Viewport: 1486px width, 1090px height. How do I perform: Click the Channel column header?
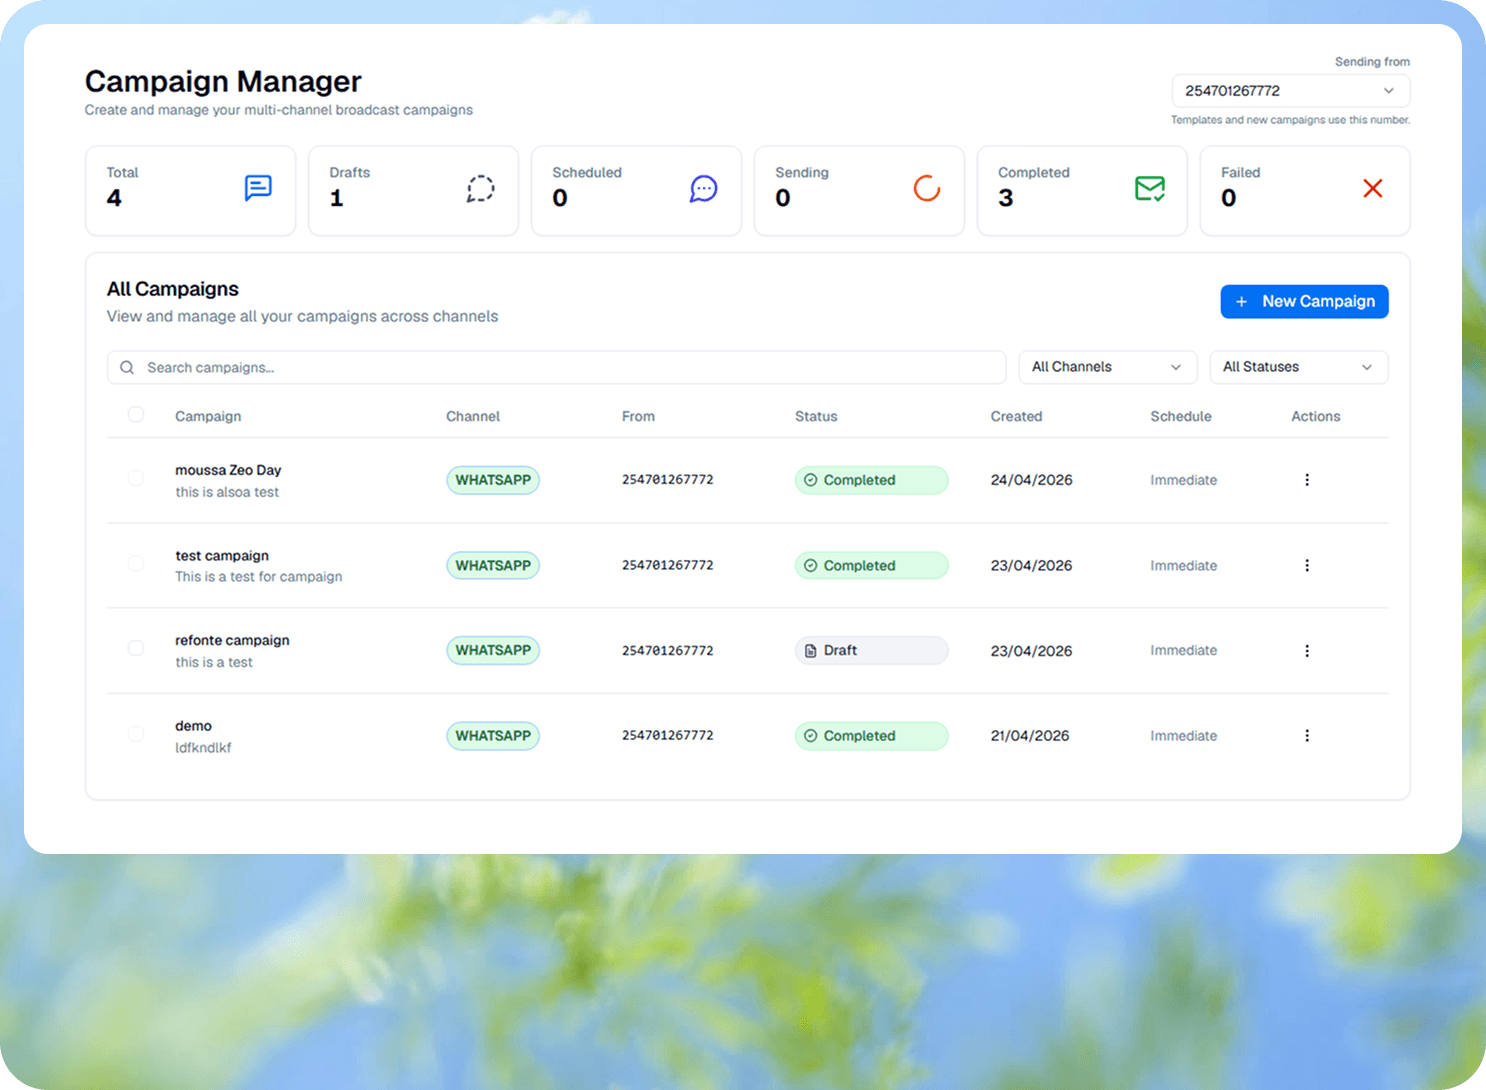[473, 416]
